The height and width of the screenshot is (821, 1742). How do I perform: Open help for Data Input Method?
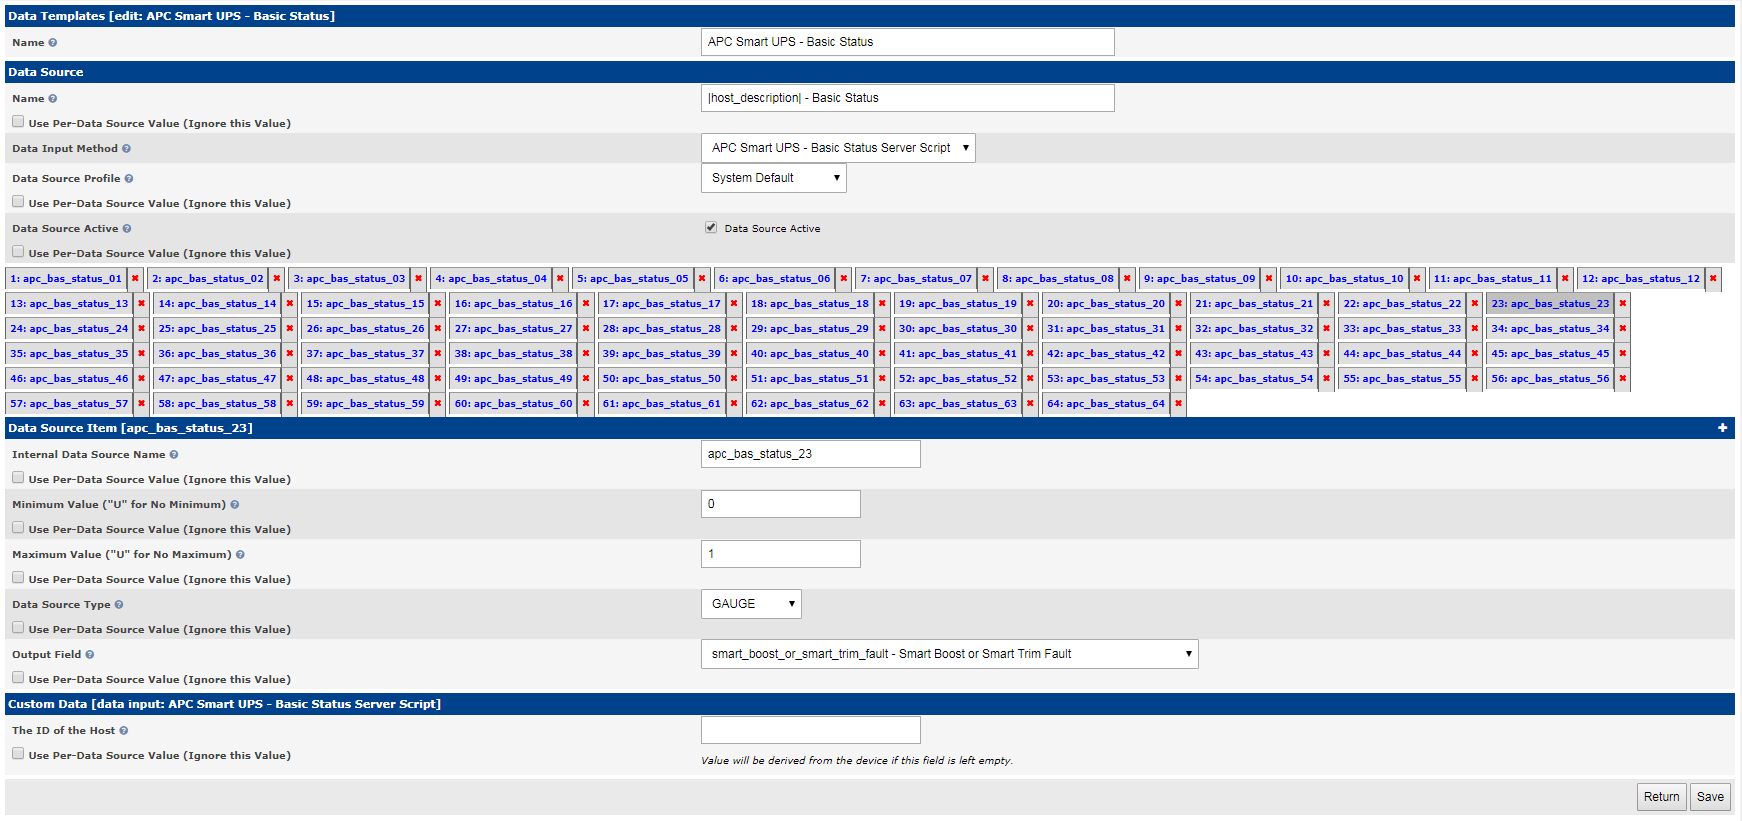126,149
